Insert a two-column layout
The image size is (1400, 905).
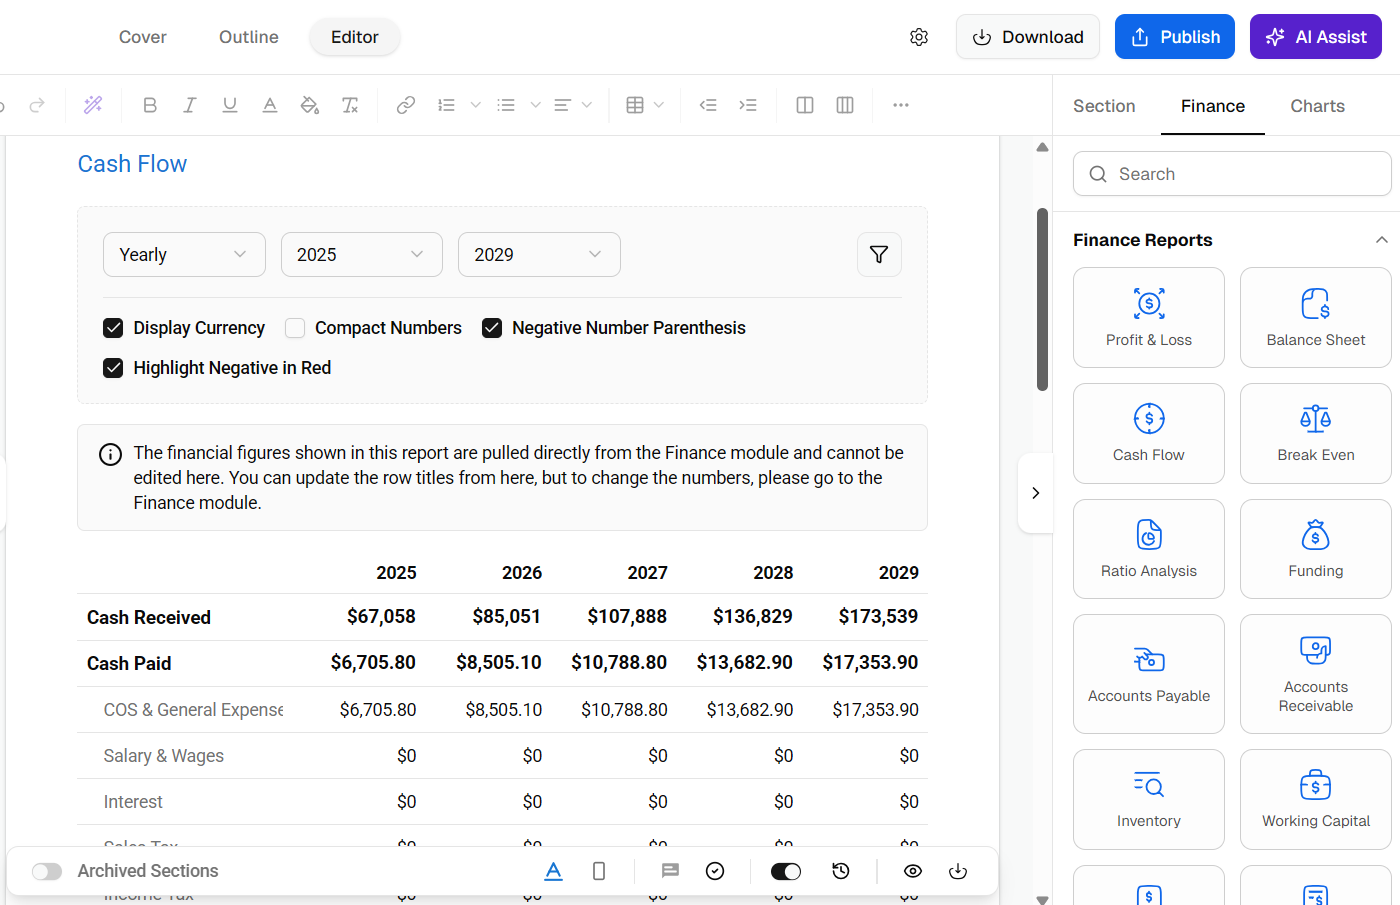coord(805,105)
